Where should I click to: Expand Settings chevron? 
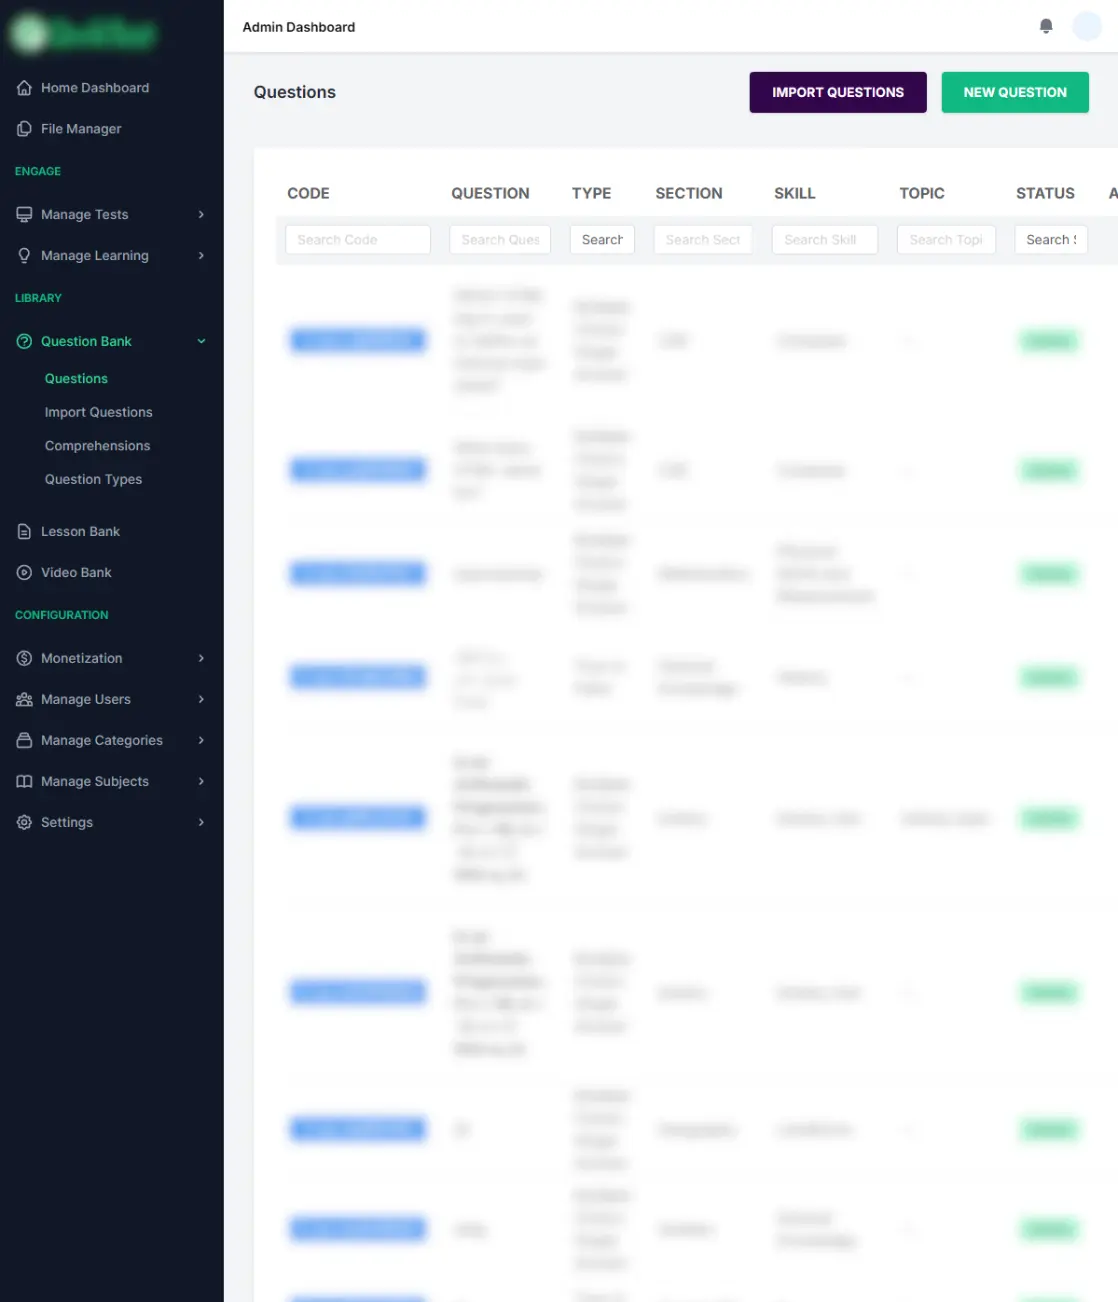tap(201, 823)
